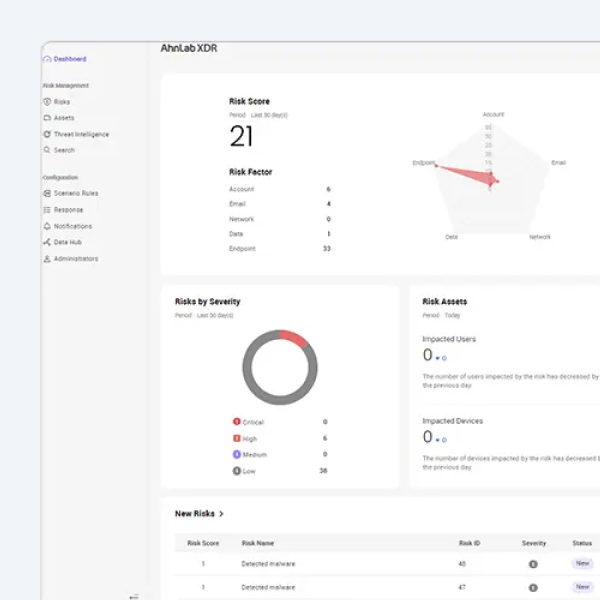The width and height of the screenshot is (600, 600).
Task: Select the Data Hub share icon
Action: (x=47, y=242)
